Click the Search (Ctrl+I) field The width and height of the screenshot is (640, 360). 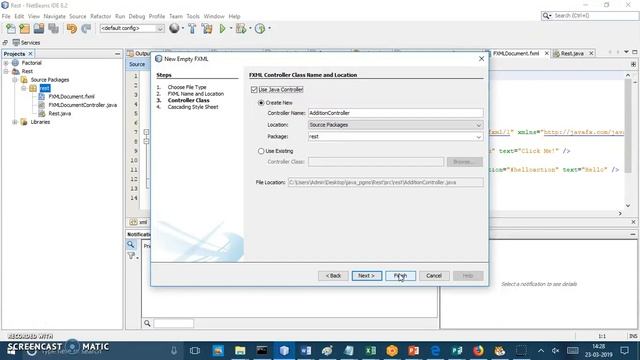[589, 16]
